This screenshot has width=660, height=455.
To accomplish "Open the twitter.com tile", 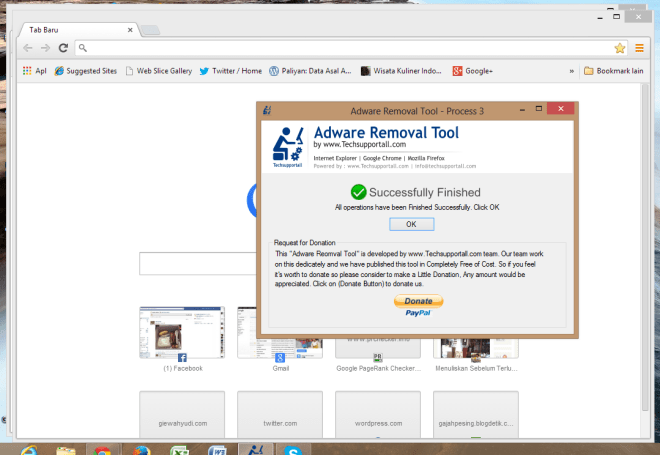I will click(x=280, y=415).
